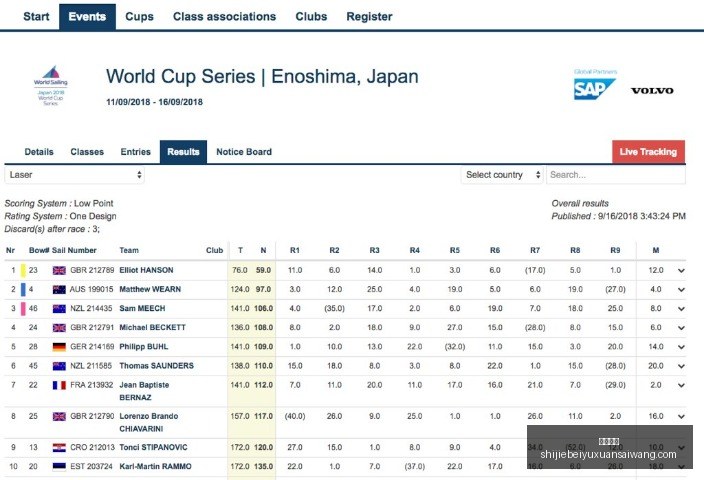This screenshot has width=704, height=480.
Task: Expand Thomas SAUNDERS row chevron
Action: coord(681,366)
